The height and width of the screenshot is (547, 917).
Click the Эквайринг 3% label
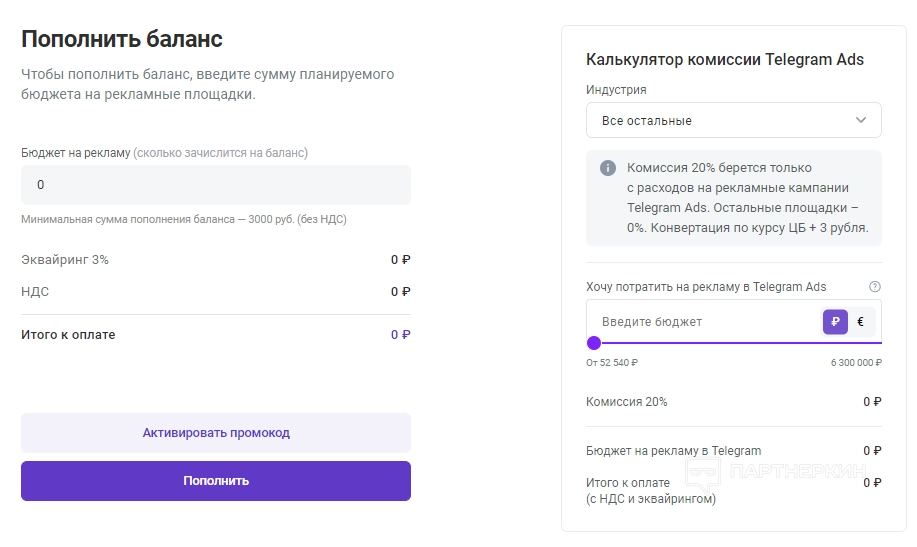tap(65, 260)
